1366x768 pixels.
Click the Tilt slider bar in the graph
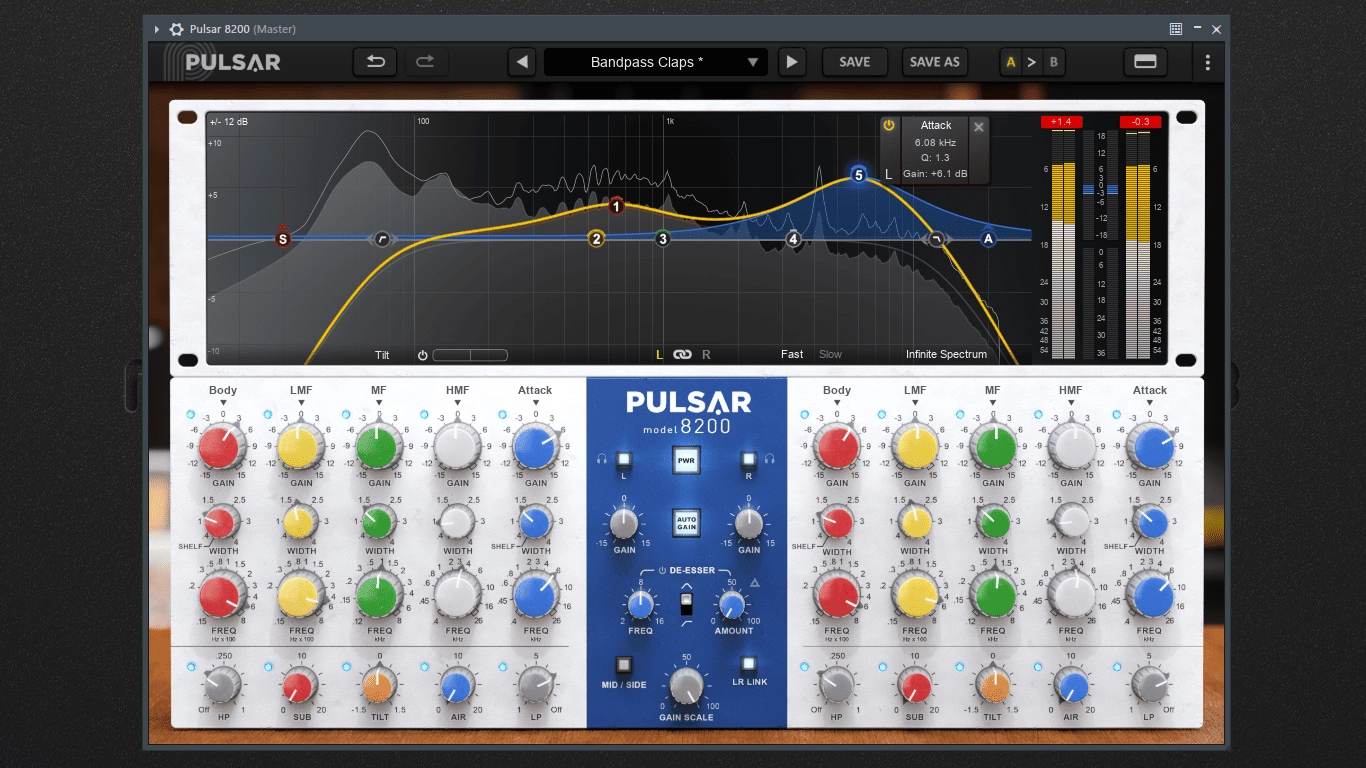pos(470,355)
